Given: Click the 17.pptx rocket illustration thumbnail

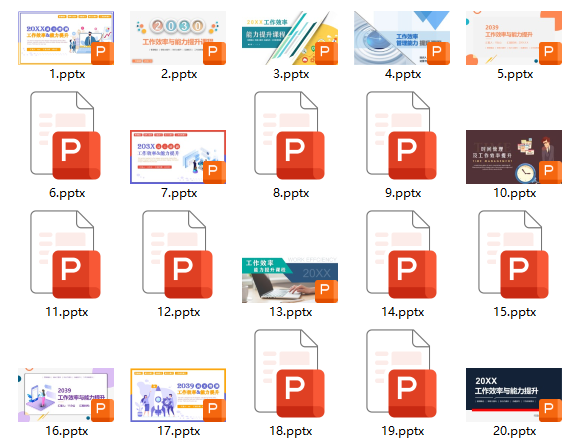Looking at the screenshot, I should 178,395.
